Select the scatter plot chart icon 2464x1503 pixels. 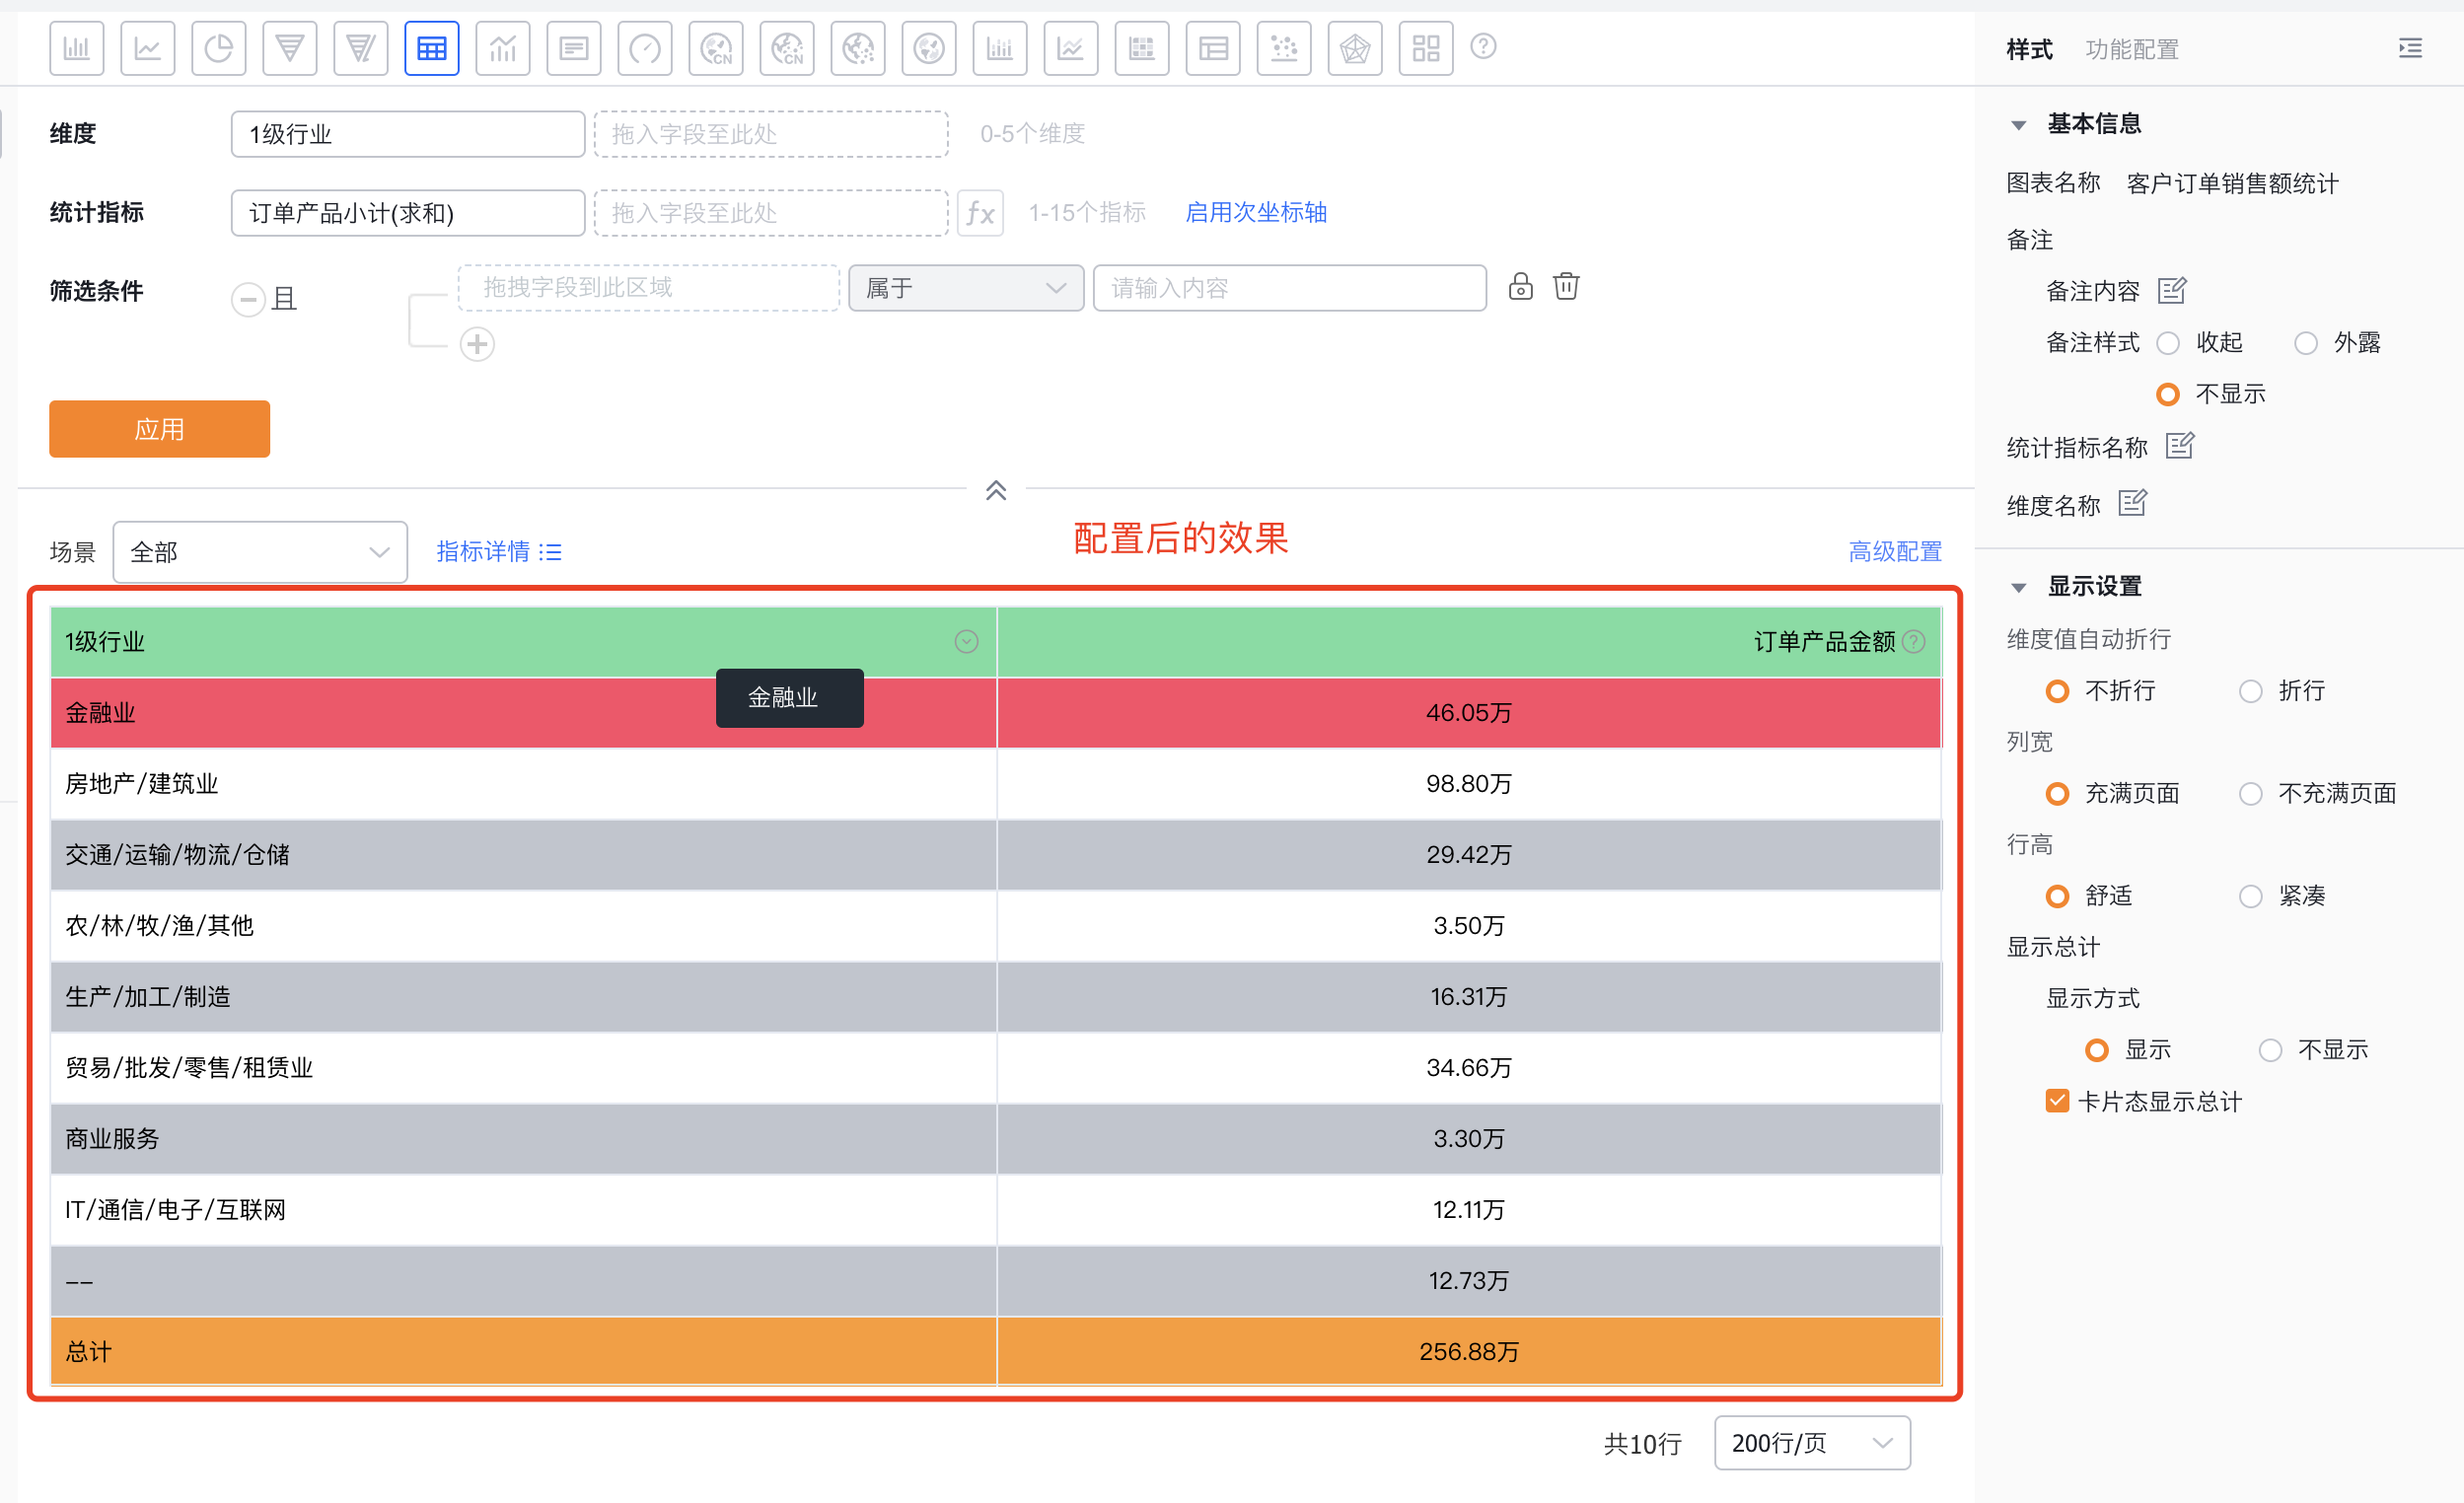[x=1283, y=48]
